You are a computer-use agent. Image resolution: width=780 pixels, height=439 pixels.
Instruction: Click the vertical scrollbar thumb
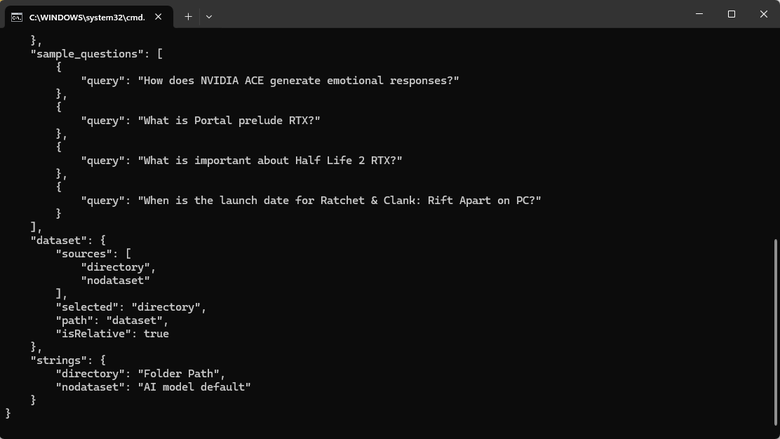(x=776, y=333)
